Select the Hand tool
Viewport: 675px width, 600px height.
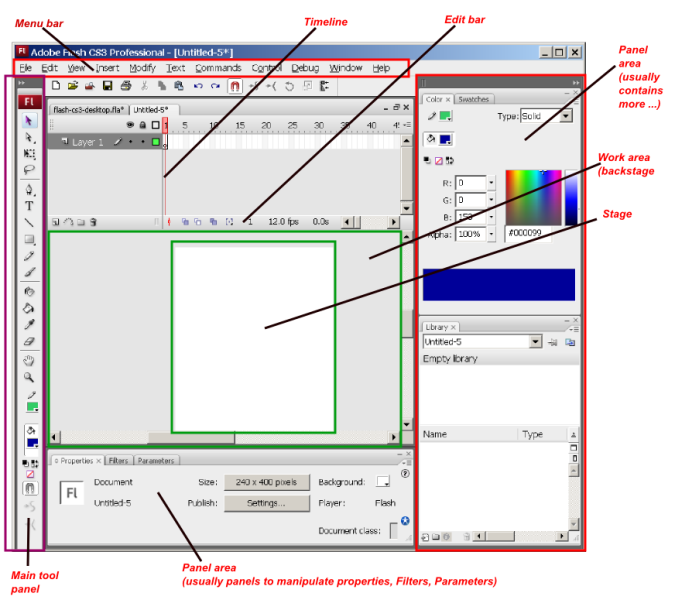29,361
